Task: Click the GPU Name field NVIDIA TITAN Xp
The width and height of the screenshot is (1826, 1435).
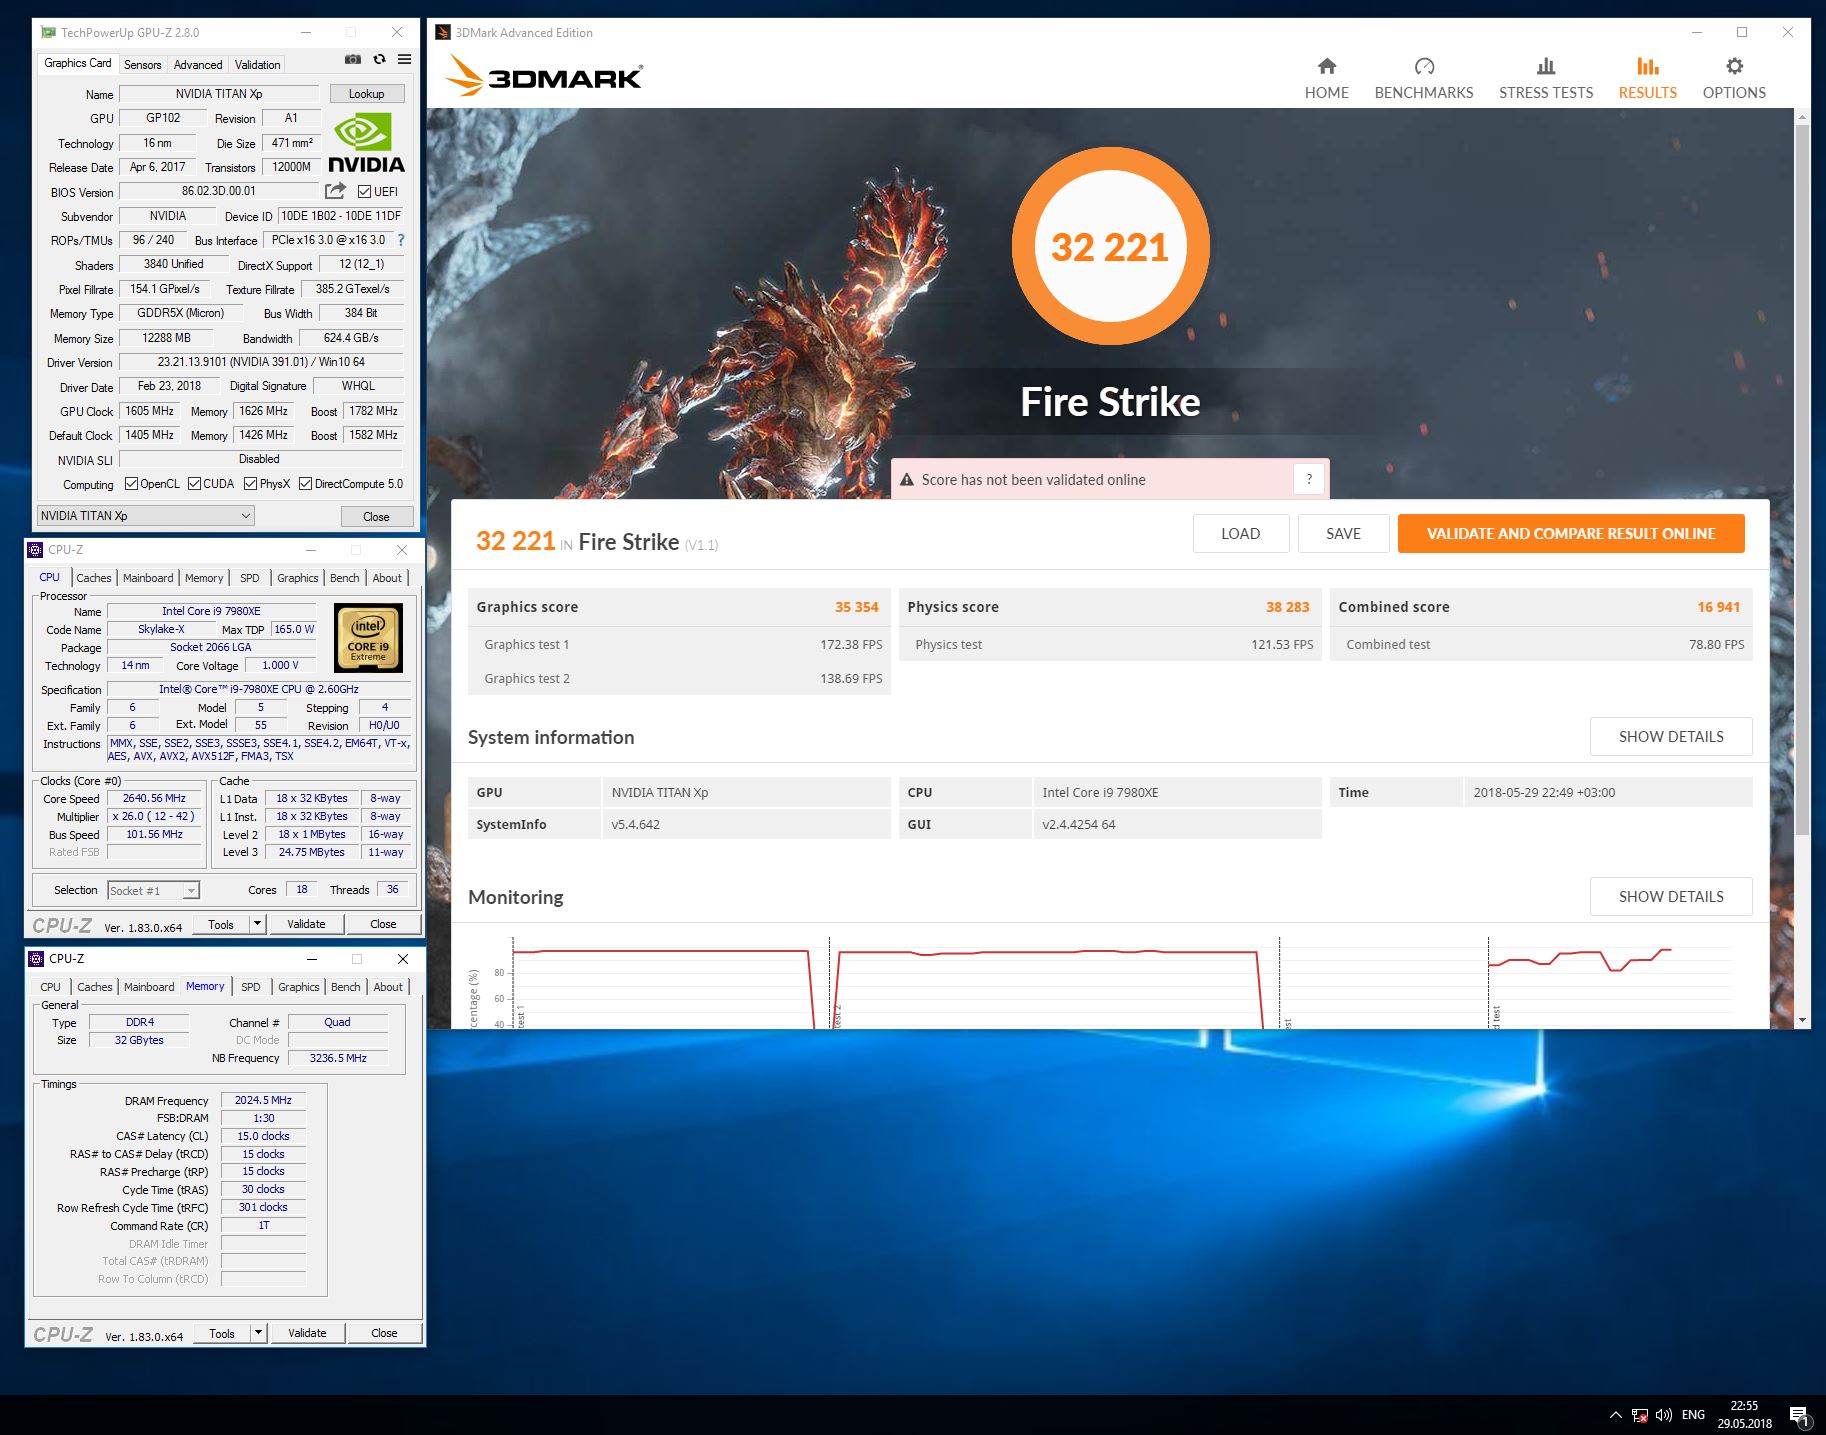Action: [219, 94]
